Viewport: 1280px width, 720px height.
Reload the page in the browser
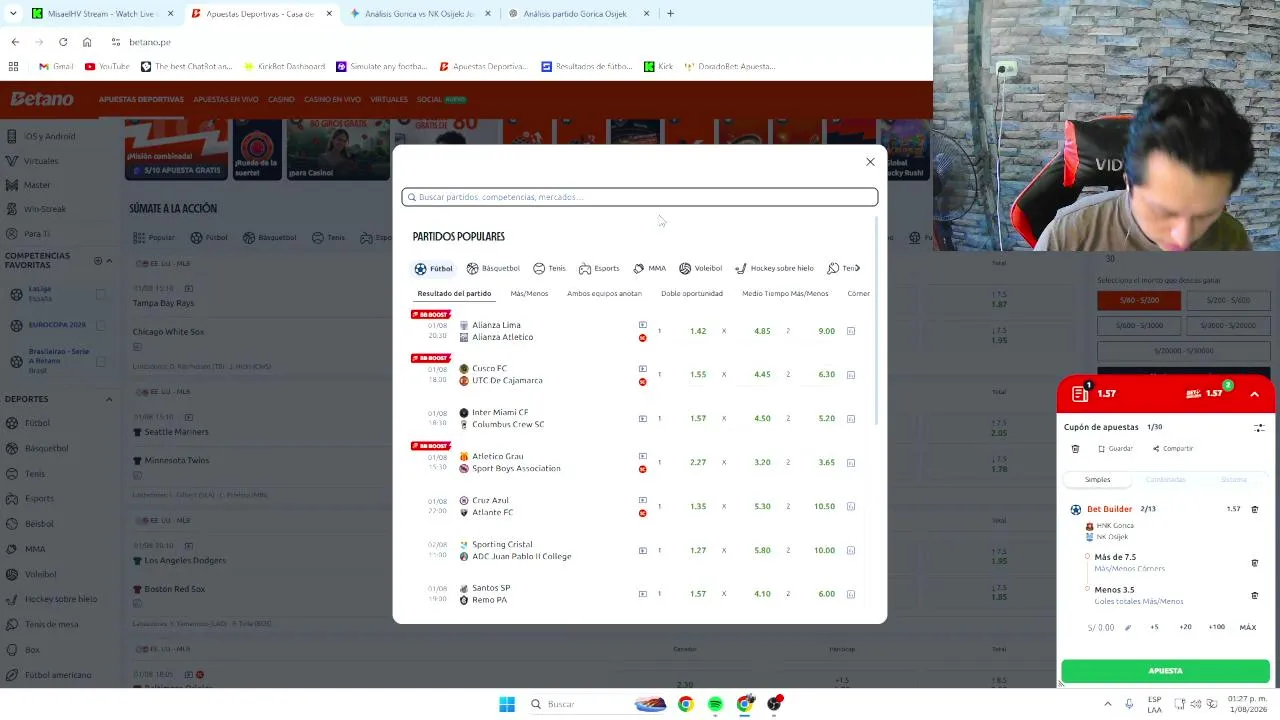coord(63,42)
